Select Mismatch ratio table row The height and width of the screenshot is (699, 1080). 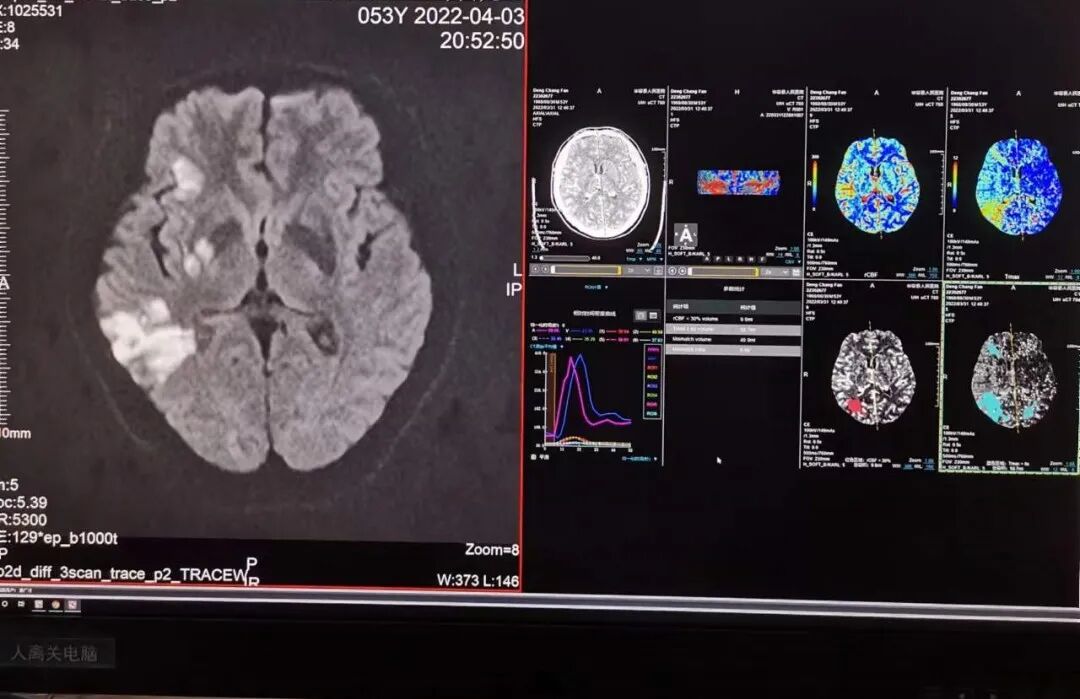[x=733, y=349]
